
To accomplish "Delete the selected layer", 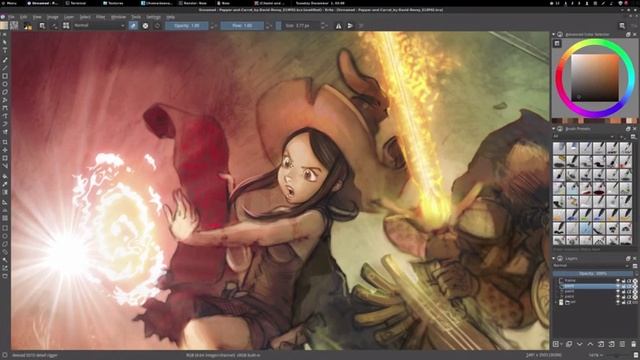I will tap(633, 344).
